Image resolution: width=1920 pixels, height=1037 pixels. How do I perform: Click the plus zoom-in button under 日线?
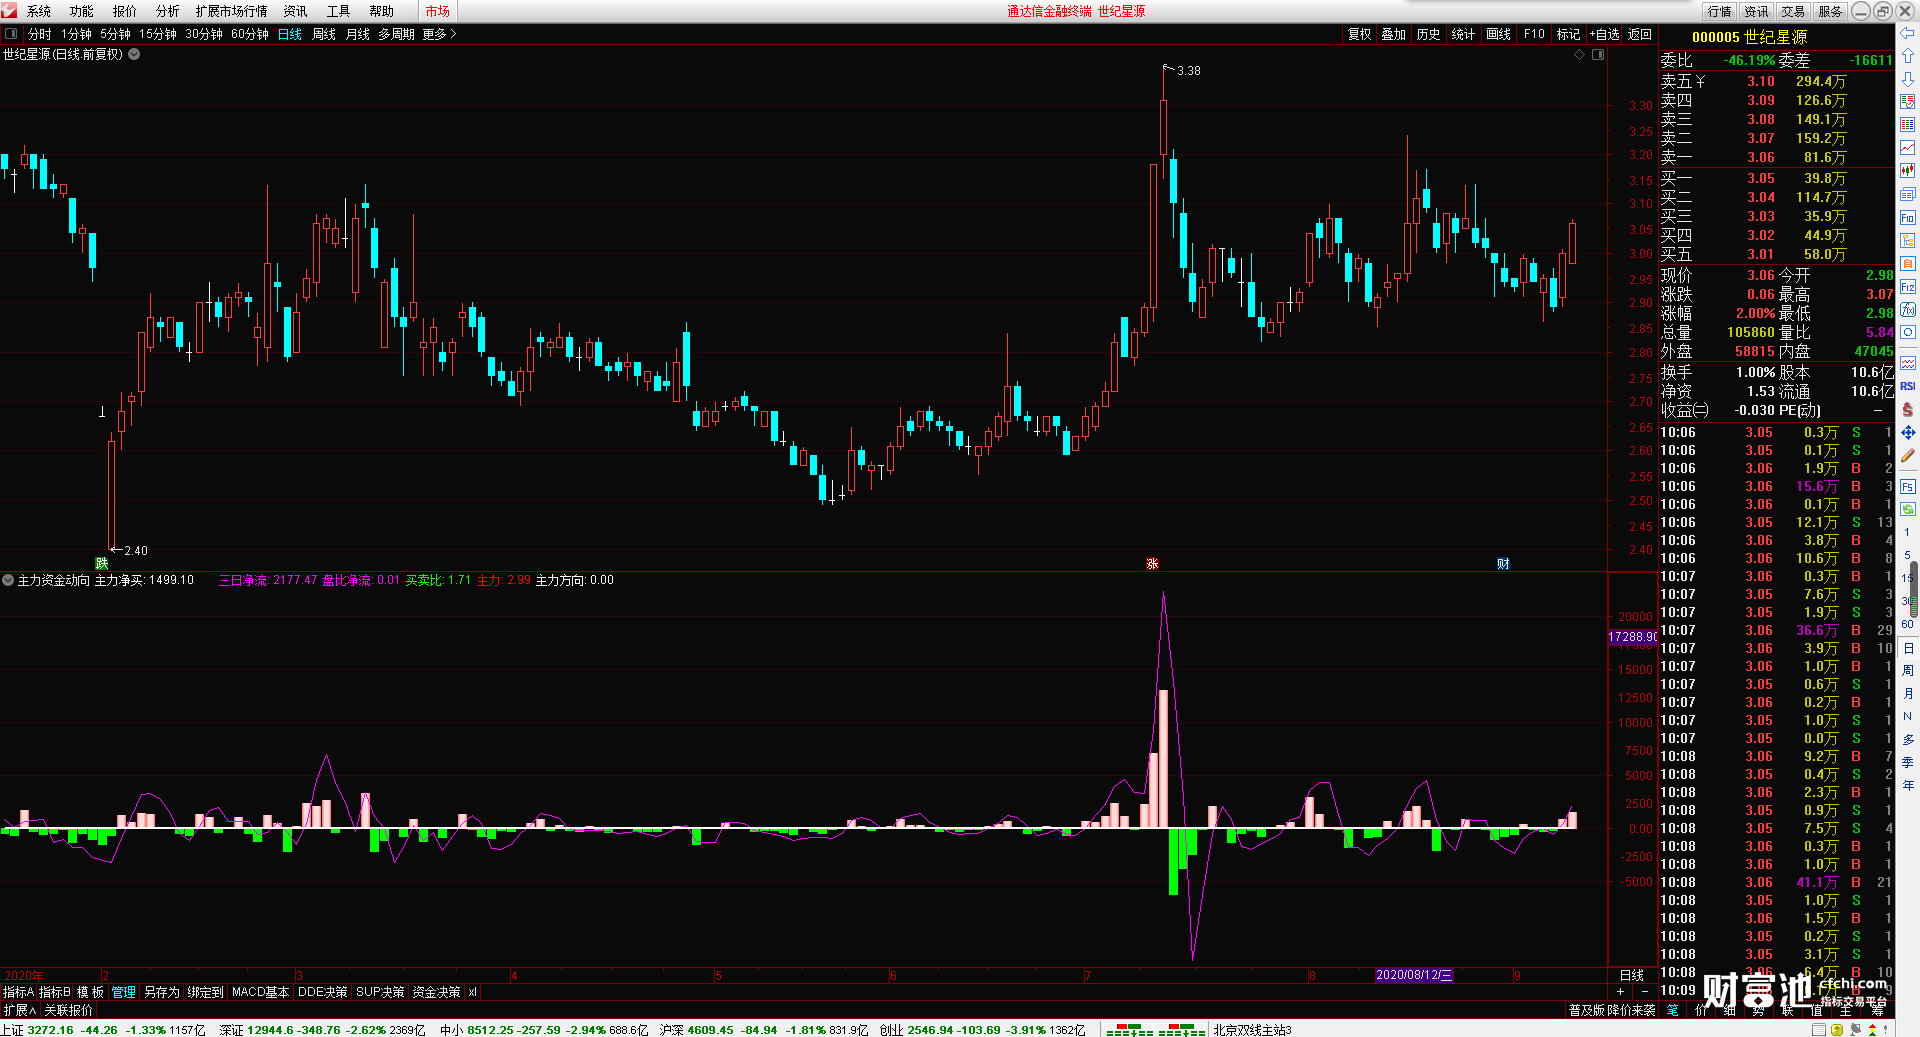(x=1620, y=991)
